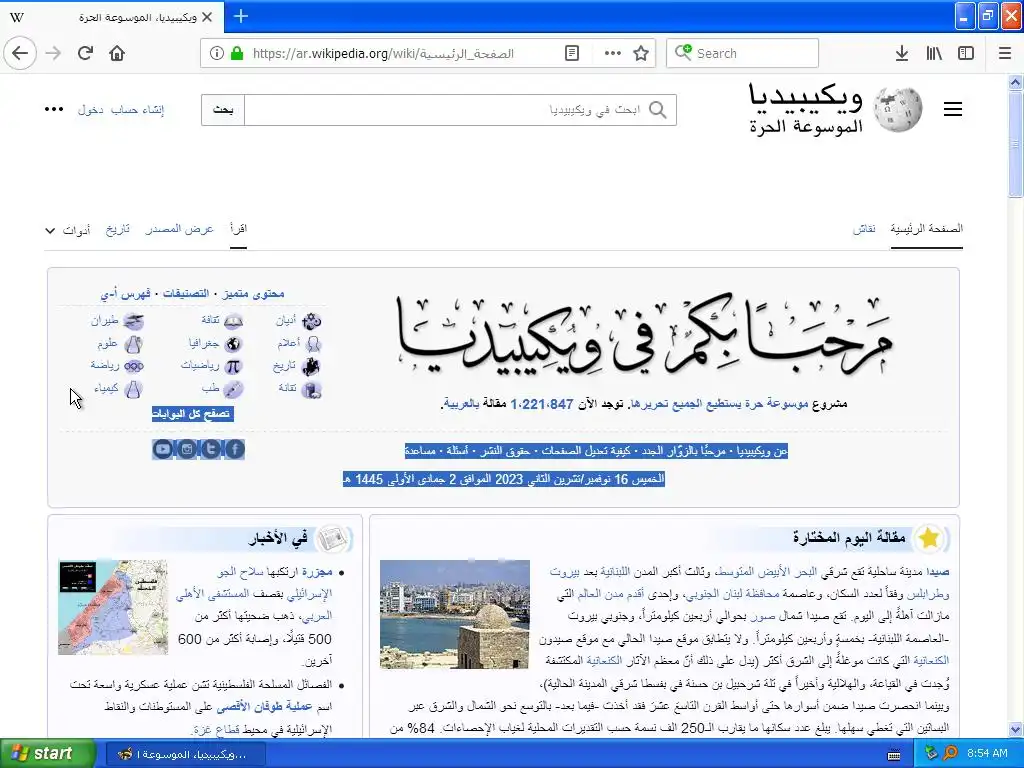Viewport: 1024px width, 768px height.
Task: Open the Facebook social icon
Action: tap(235, 449)
